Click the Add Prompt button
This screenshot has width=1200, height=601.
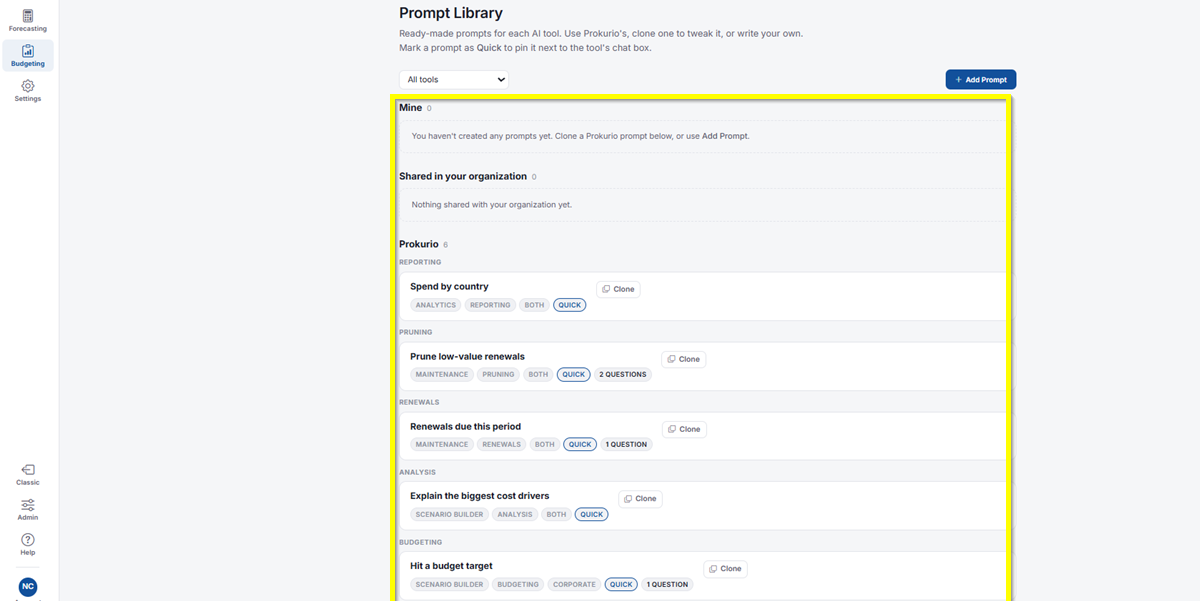[x=980, y=79]
